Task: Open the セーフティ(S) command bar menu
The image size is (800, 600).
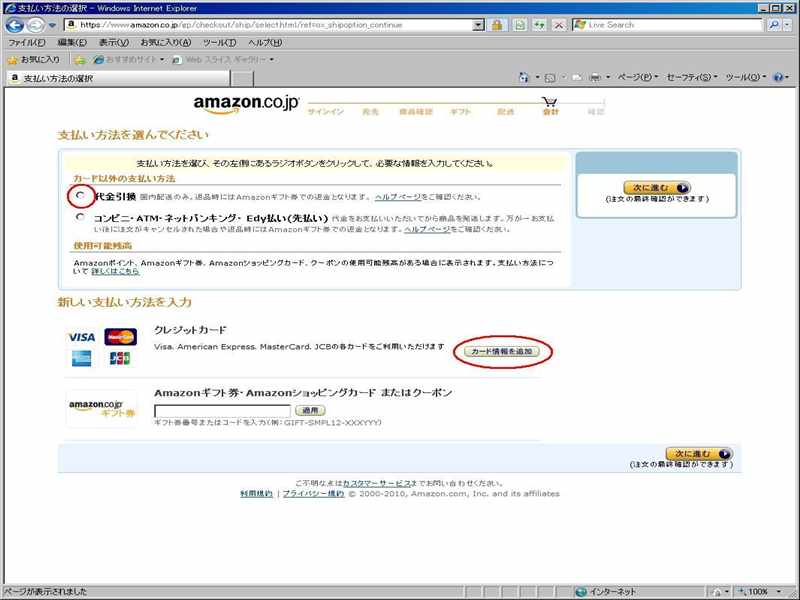Action: tap(691, 78)
